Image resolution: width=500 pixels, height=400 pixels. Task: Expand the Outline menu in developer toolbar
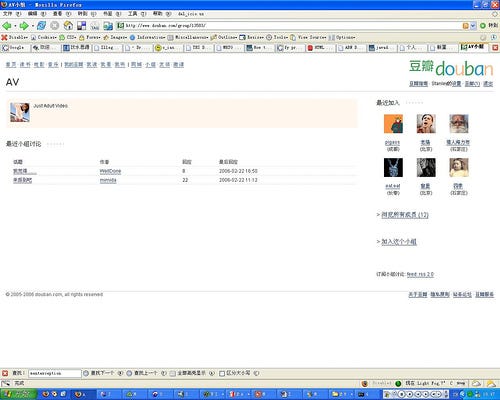click(224, 37)
